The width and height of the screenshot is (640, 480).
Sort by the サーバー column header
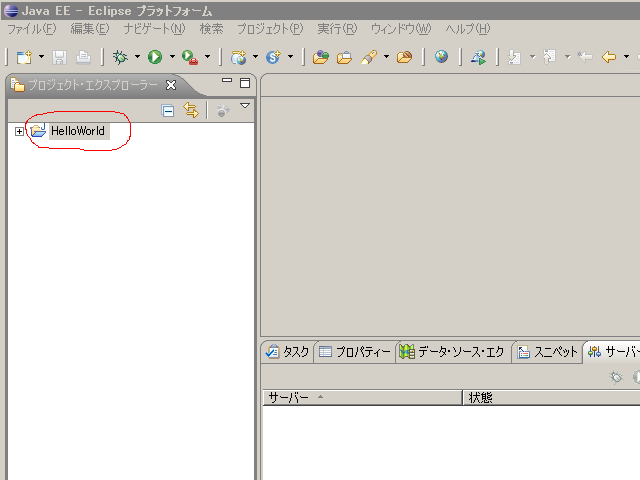(x=362, y=397)
